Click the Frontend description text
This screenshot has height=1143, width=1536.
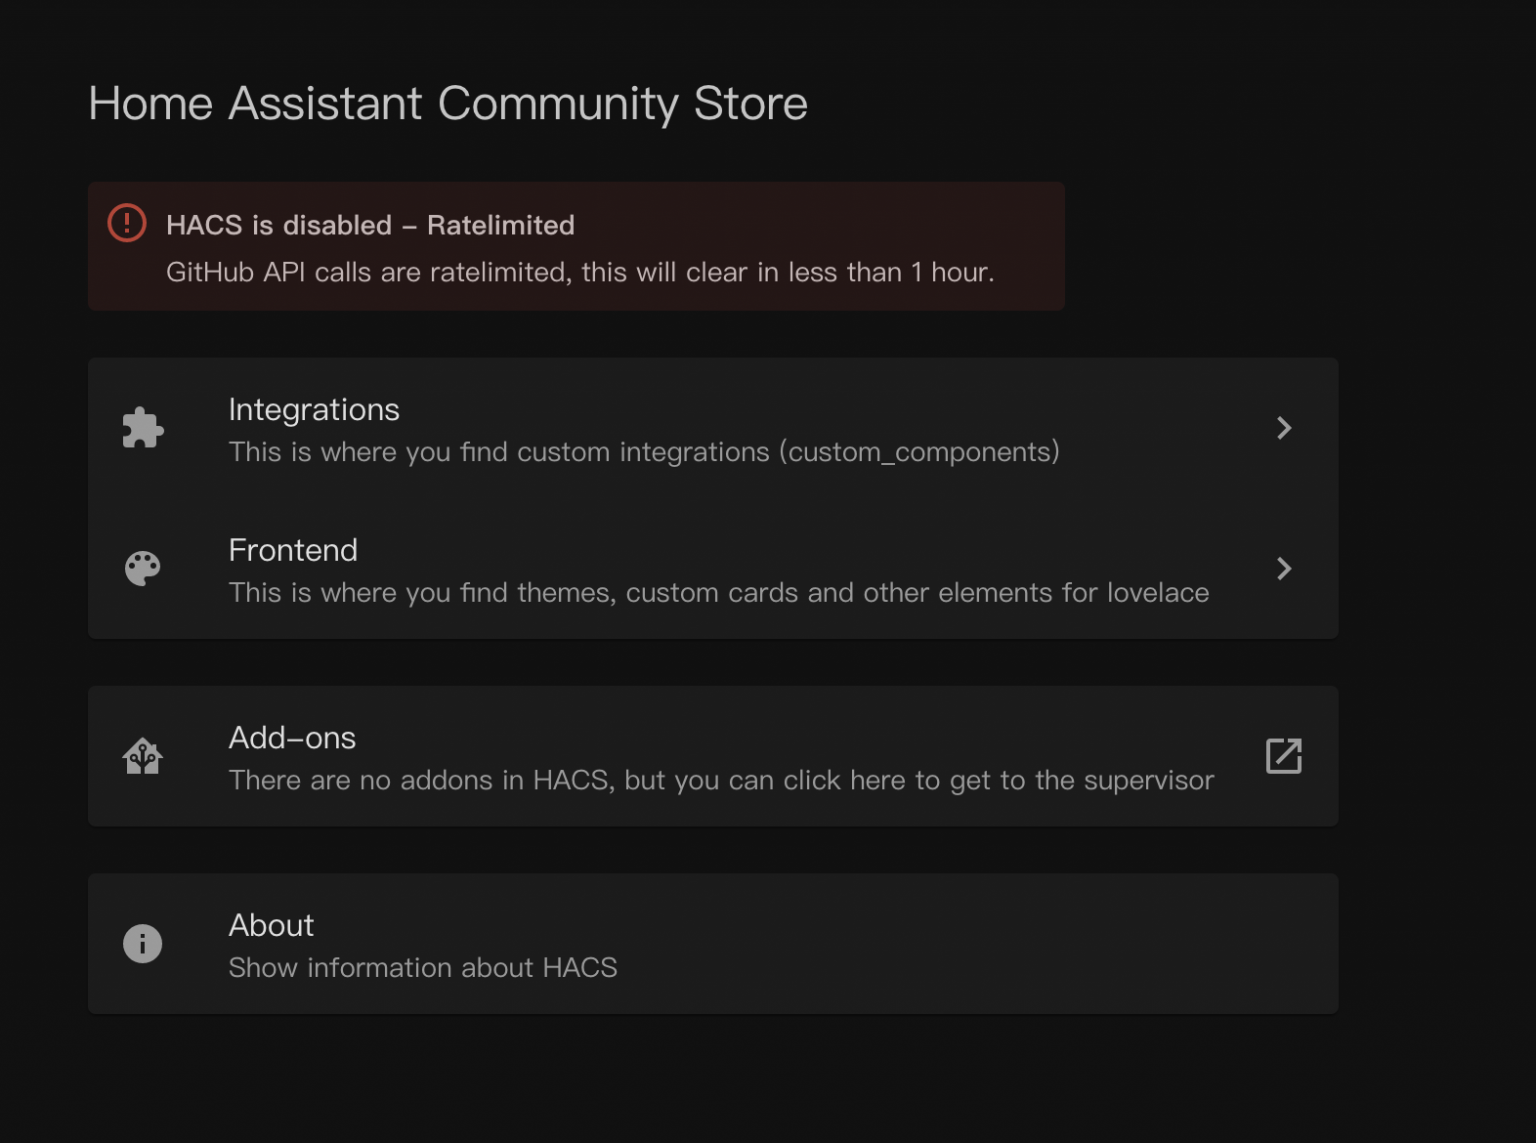[x=718, y=592]
